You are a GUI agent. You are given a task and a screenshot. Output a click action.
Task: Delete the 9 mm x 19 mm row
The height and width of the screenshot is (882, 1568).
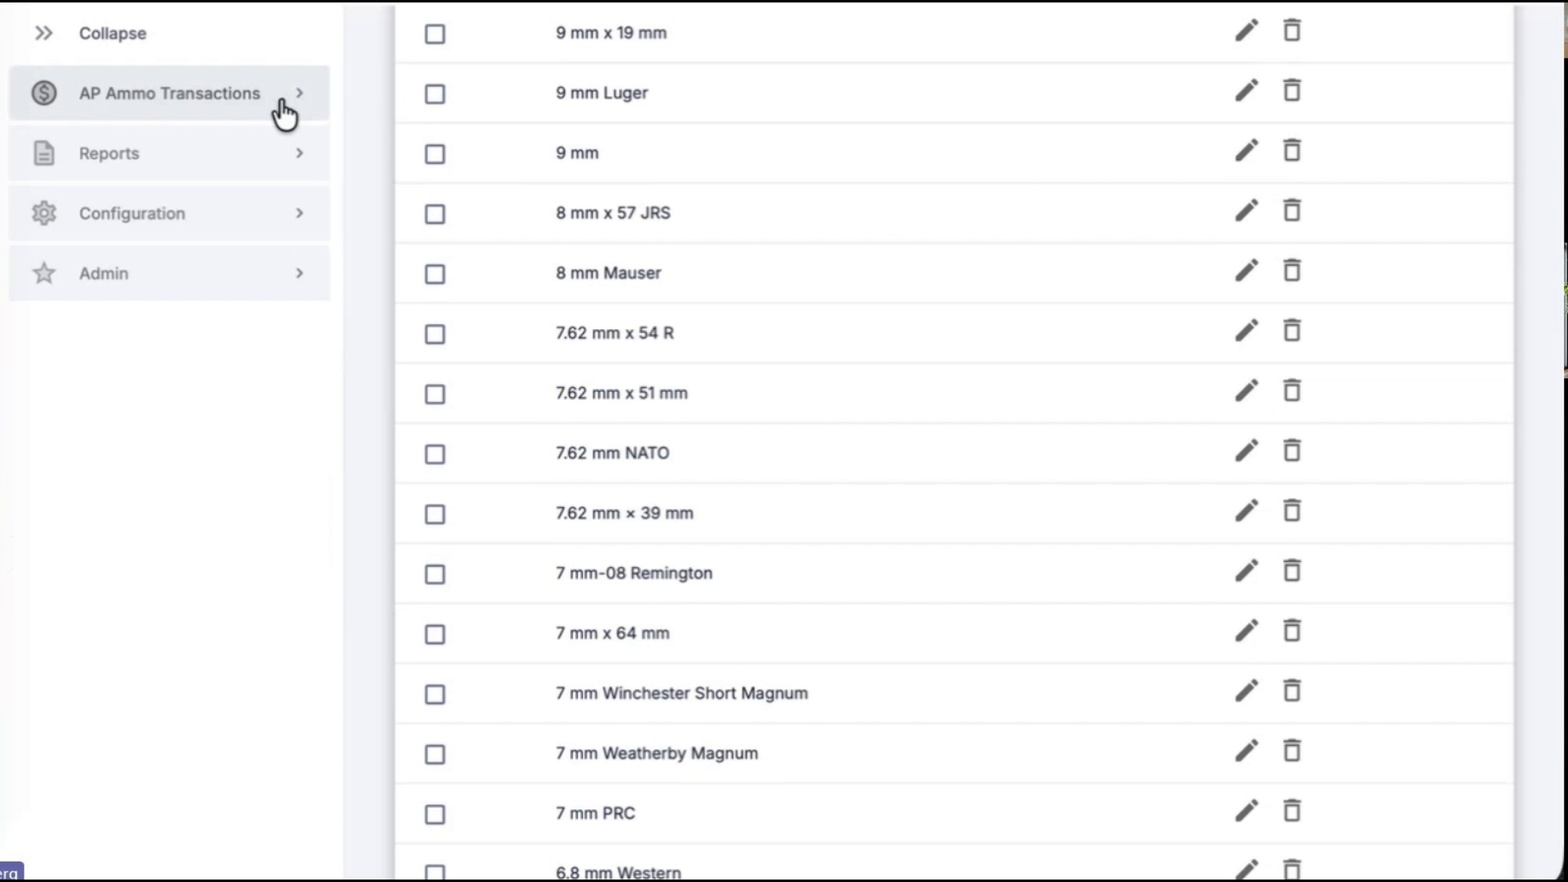[1292, 30]
